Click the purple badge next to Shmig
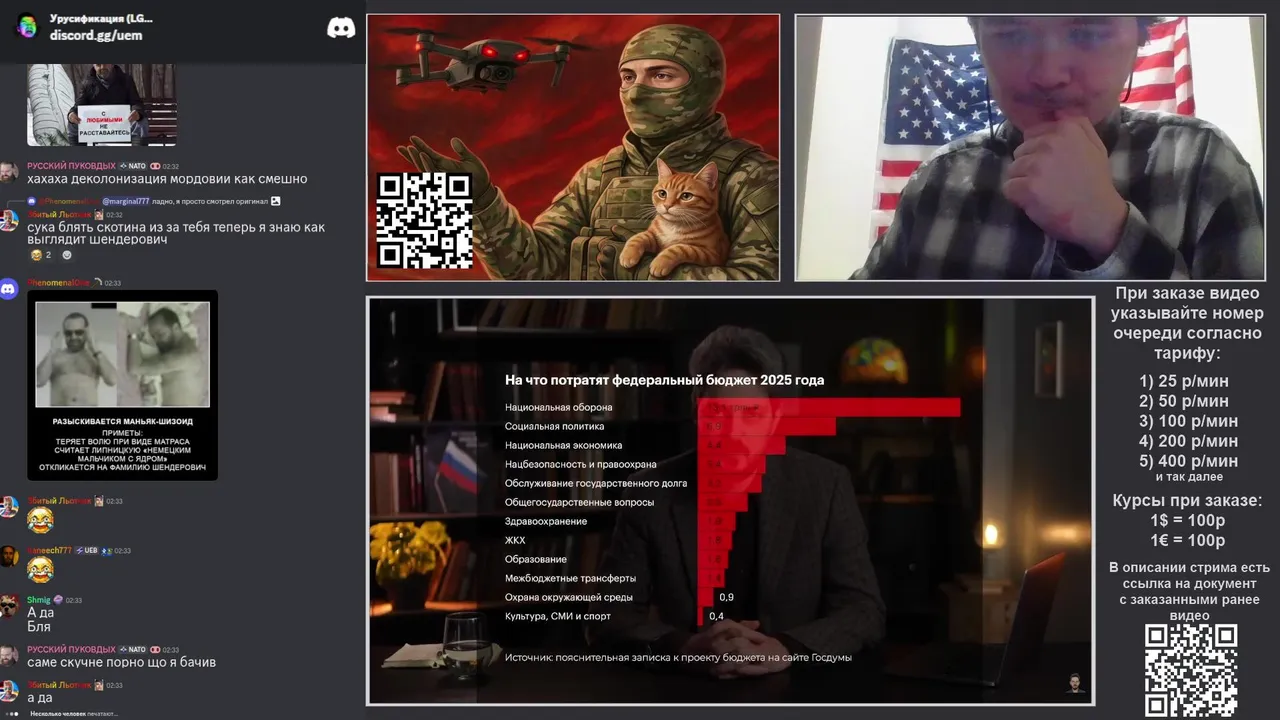1280x720 pixels. [58, 600]
